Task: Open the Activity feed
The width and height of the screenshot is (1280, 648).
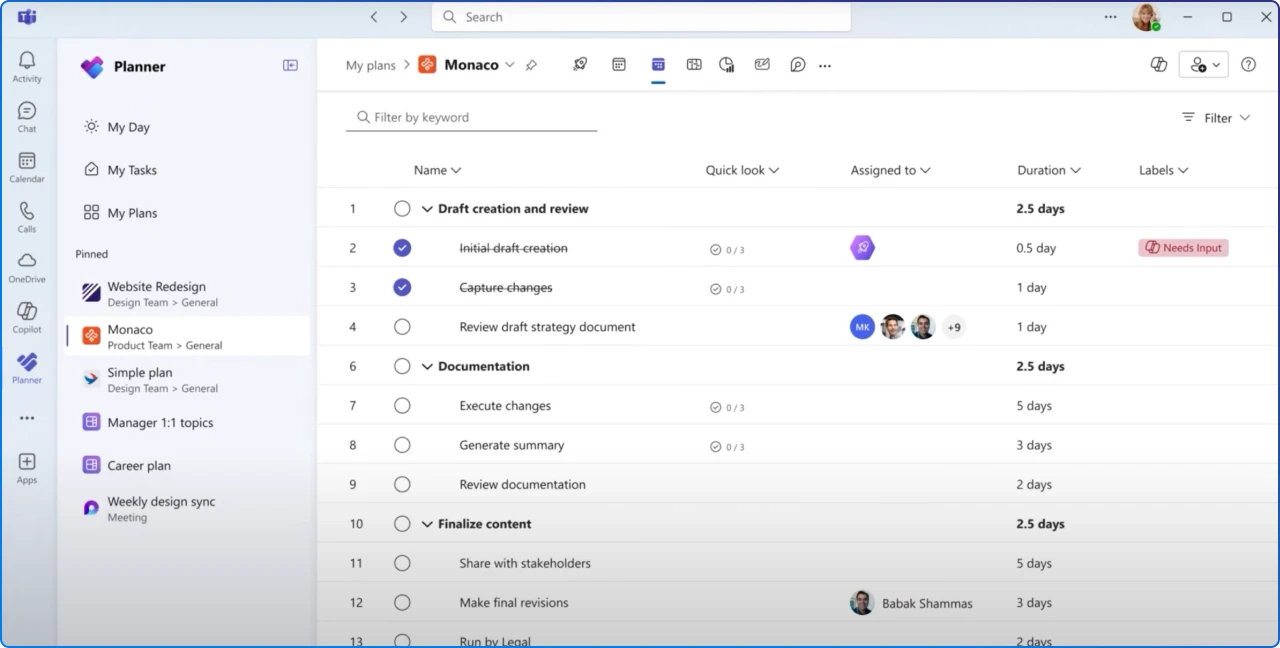Action: 26,63
